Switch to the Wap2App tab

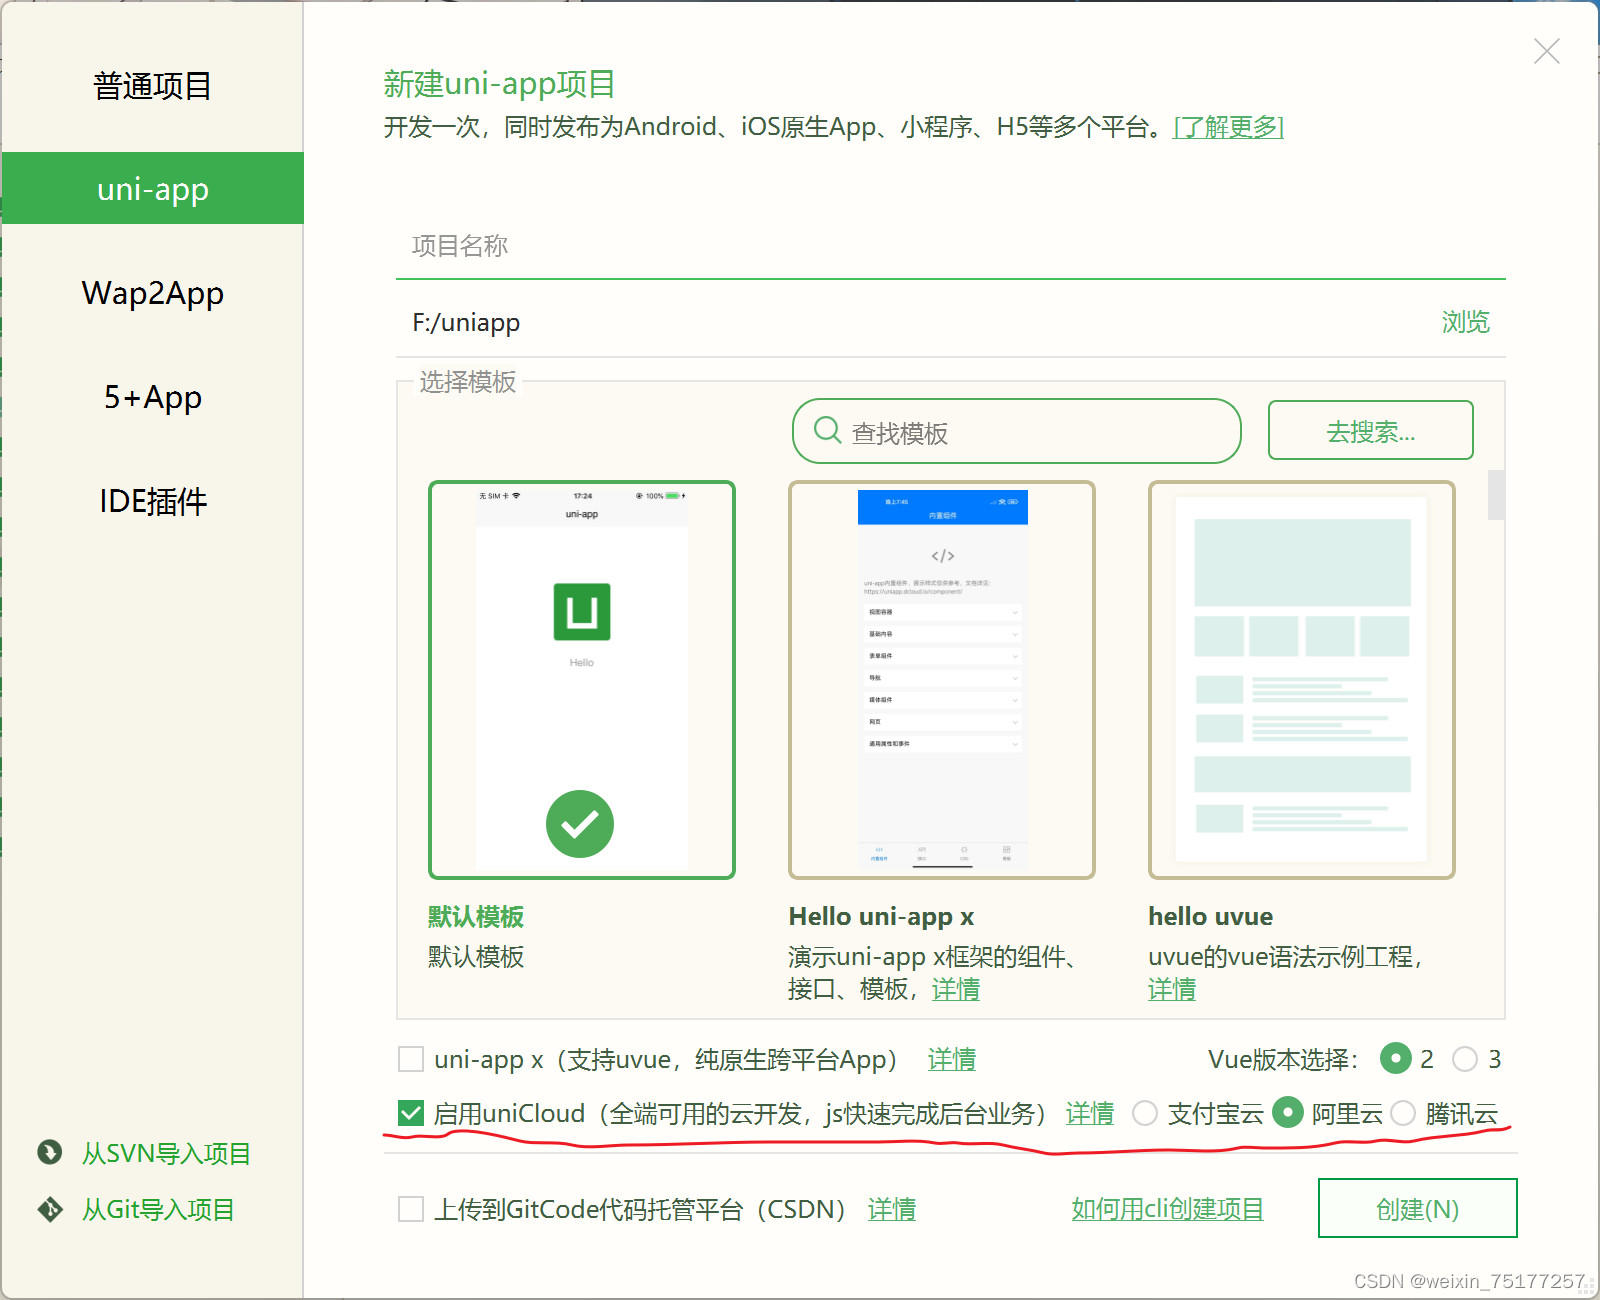pos(152,292)
